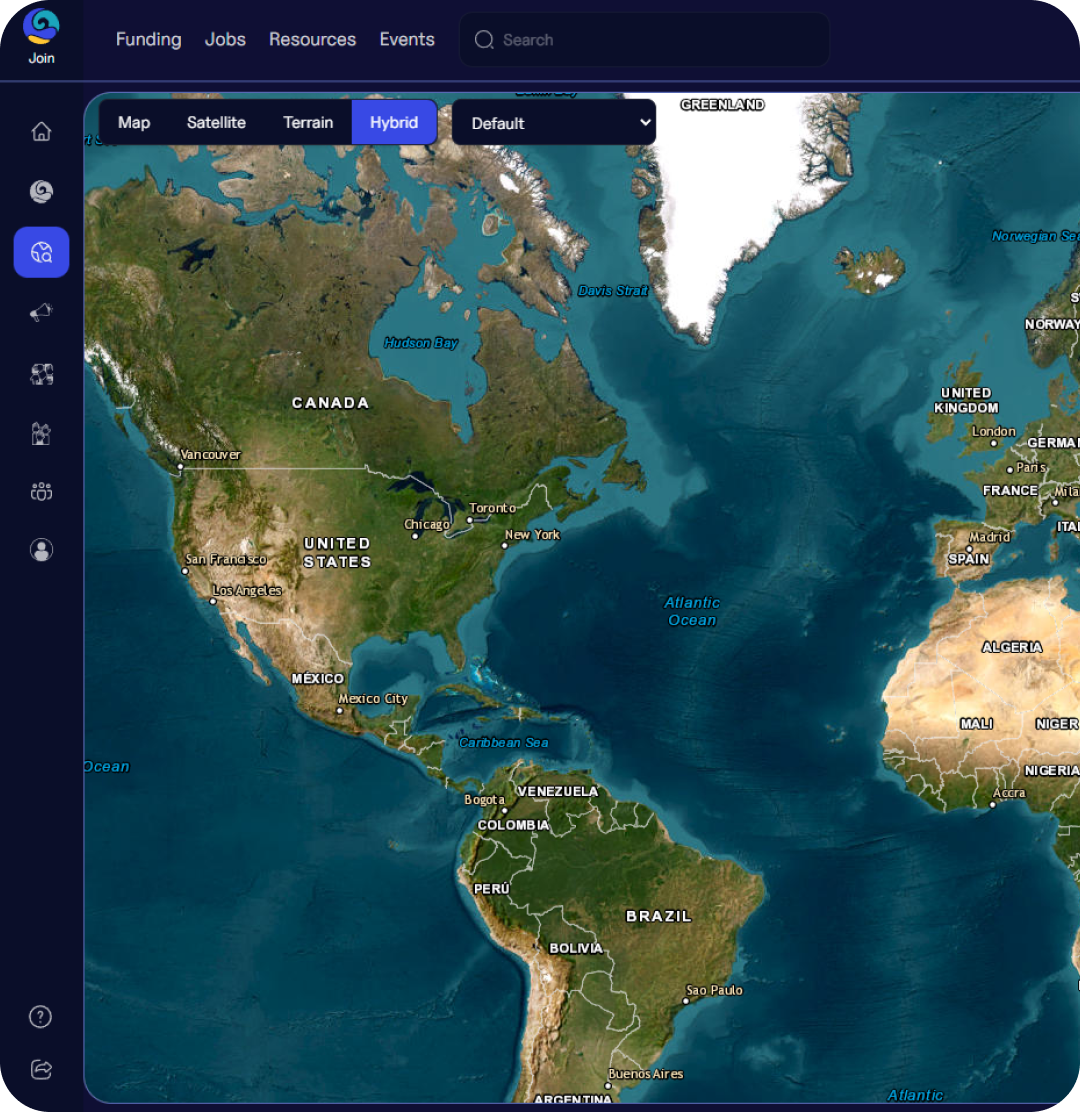Open the map discovery tool (highlighted sidebar icon)

pos(41,252)
